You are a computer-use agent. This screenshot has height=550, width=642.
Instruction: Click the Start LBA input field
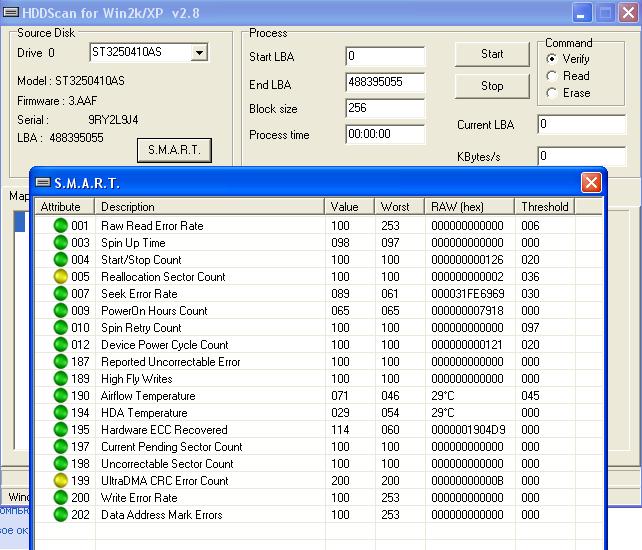(x=385, y=56)
